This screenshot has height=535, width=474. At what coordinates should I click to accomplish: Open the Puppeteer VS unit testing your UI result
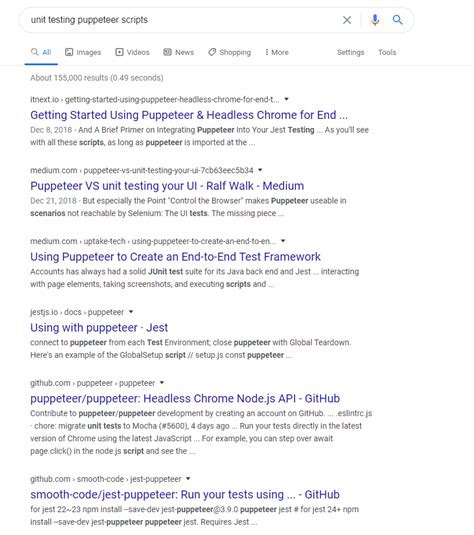pos(167,186)
